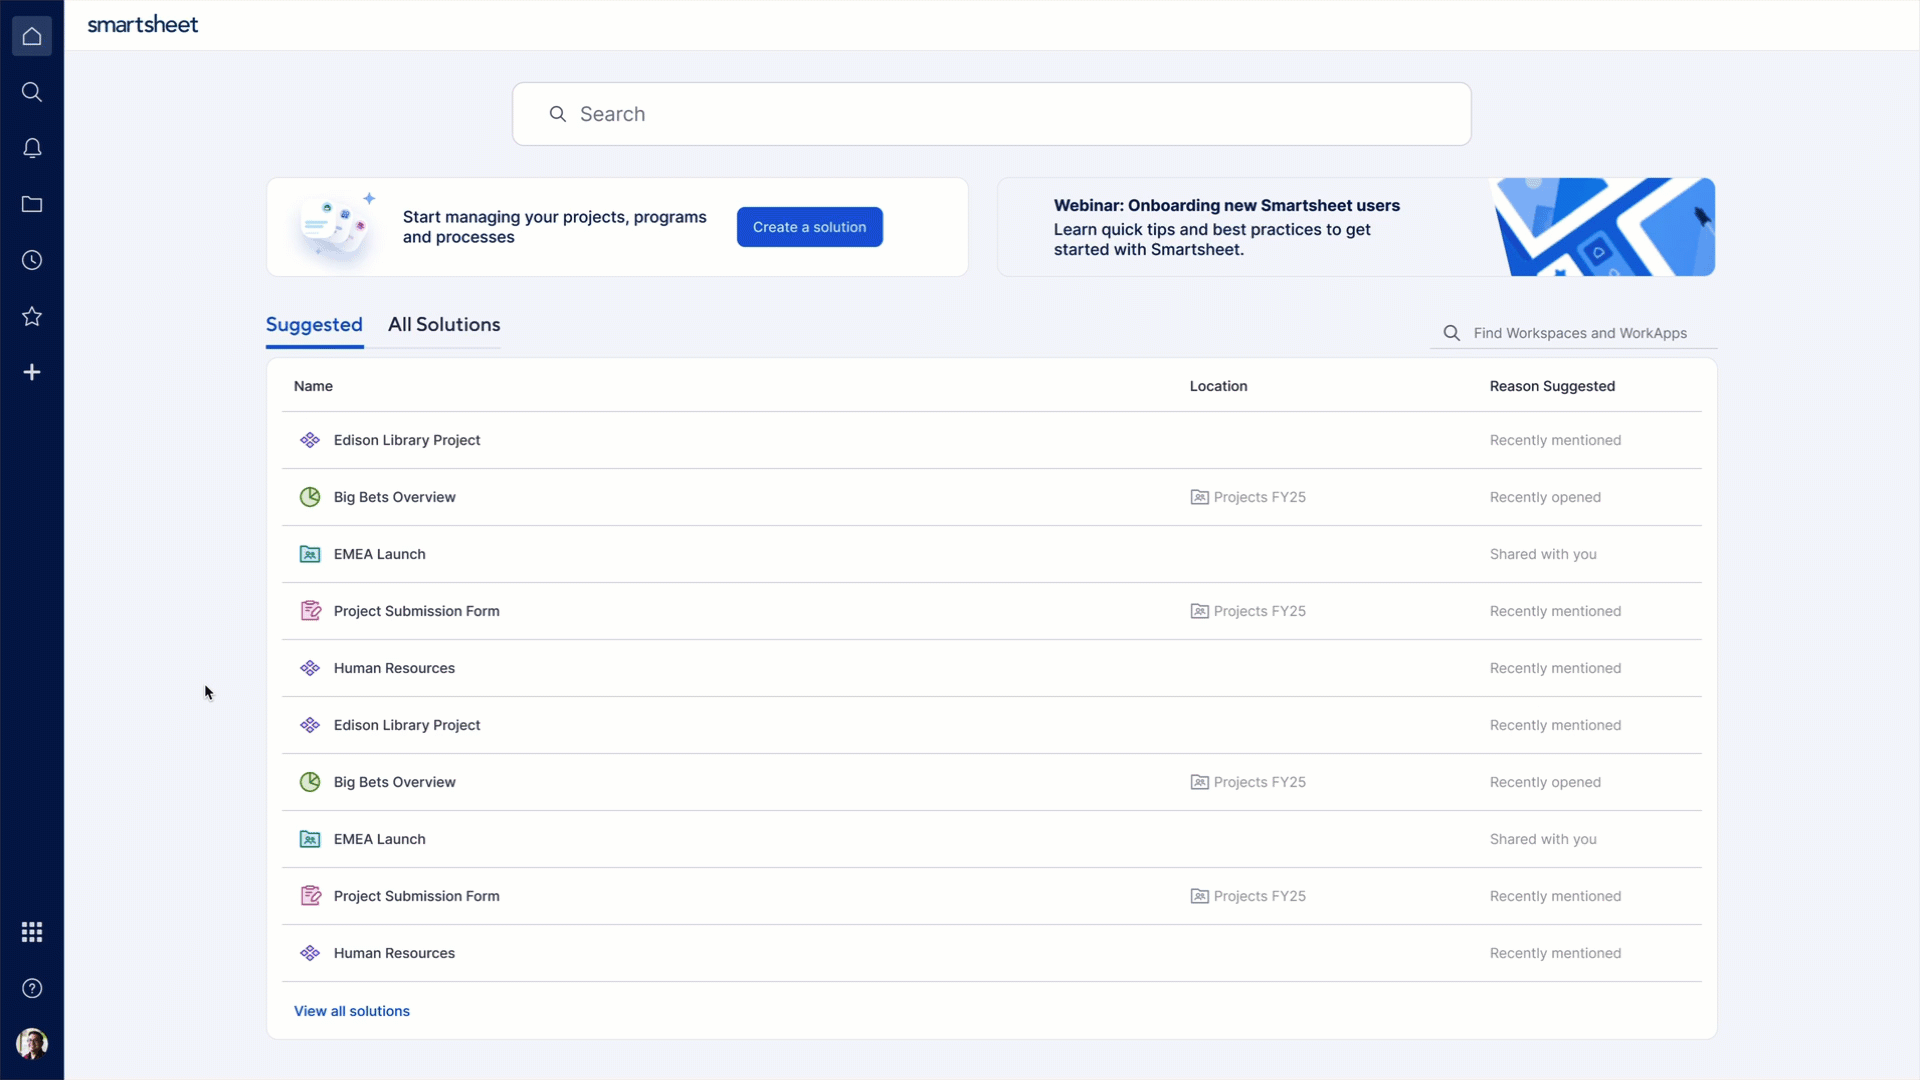Open the first EMEA Launch entry
The image size is (1920, 1080).
pos(379,554)
